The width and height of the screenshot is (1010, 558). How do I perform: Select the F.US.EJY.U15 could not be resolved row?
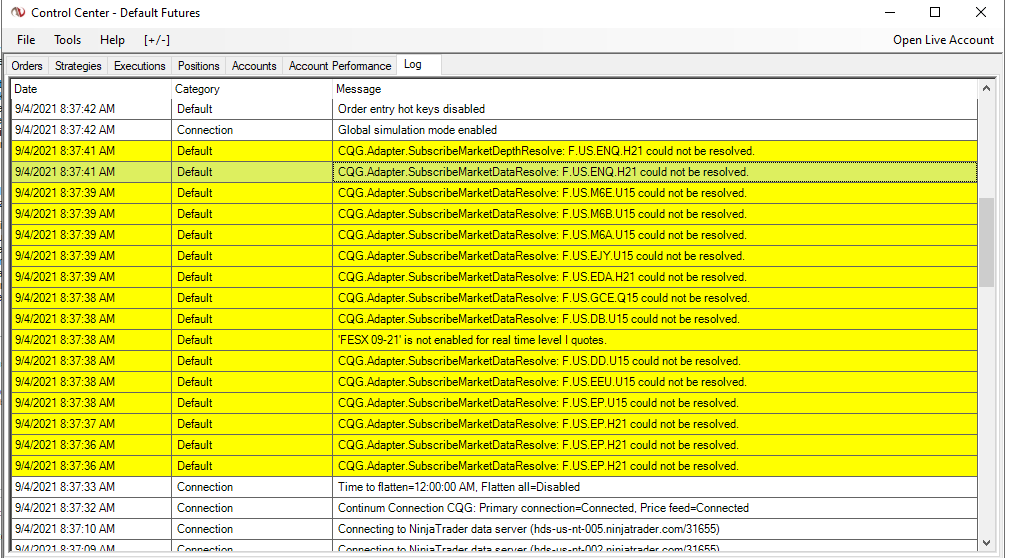[x=494, y=256]
